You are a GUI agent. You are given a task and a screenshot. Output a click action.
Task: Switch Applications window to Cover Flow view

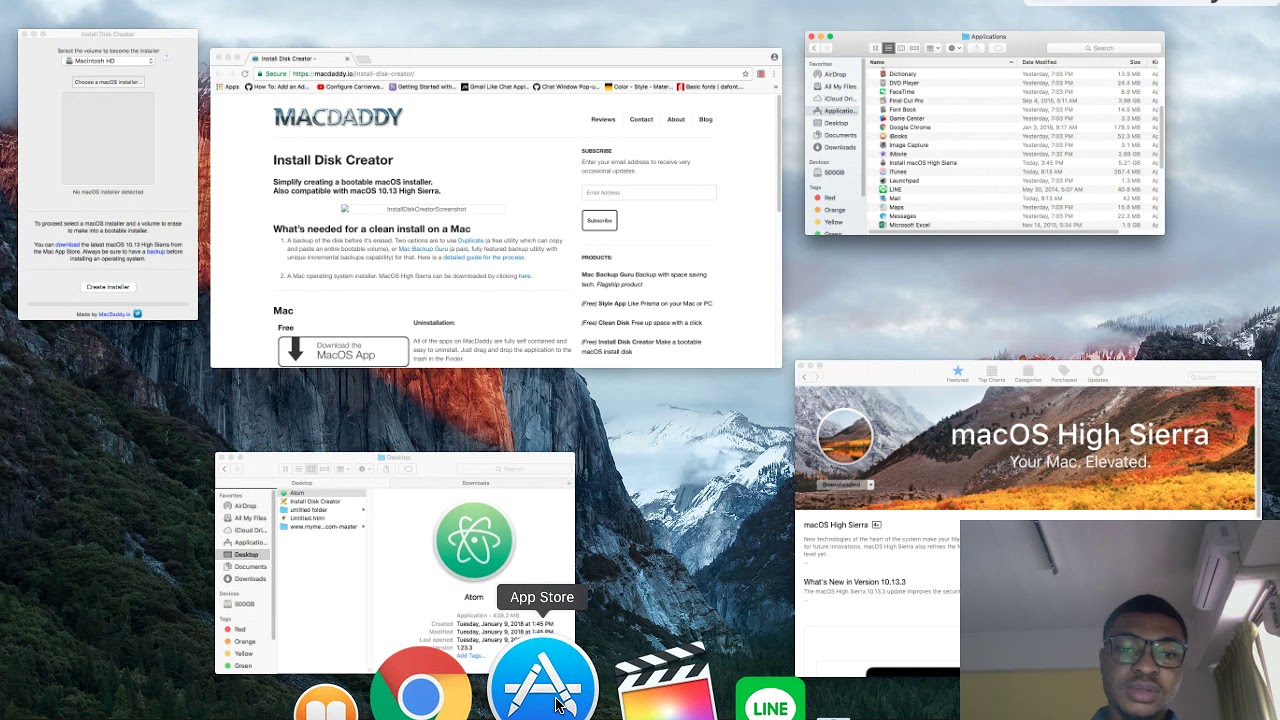914,48
